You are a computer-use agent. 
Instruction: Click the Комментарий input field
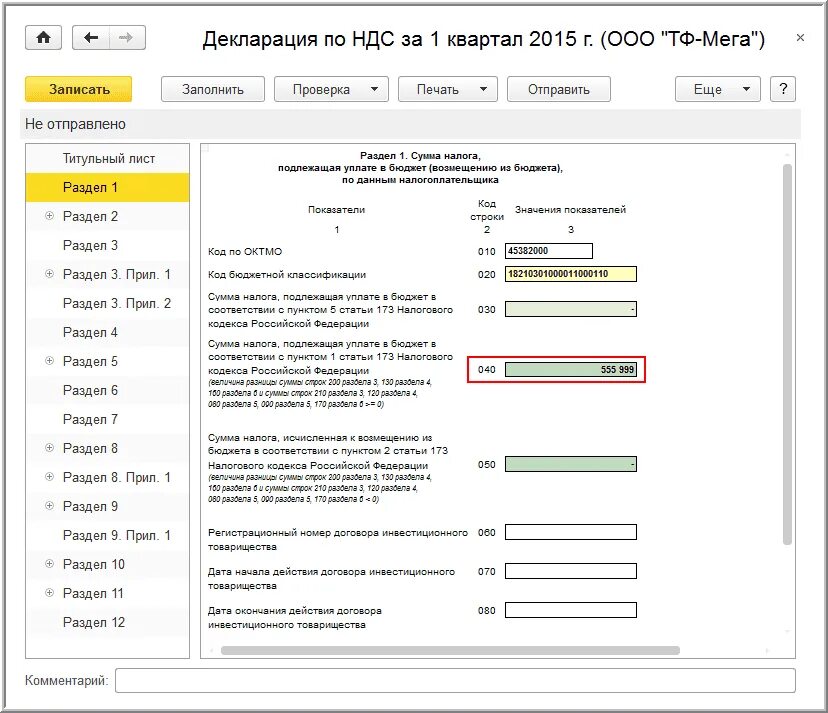(x=455, y=680)
